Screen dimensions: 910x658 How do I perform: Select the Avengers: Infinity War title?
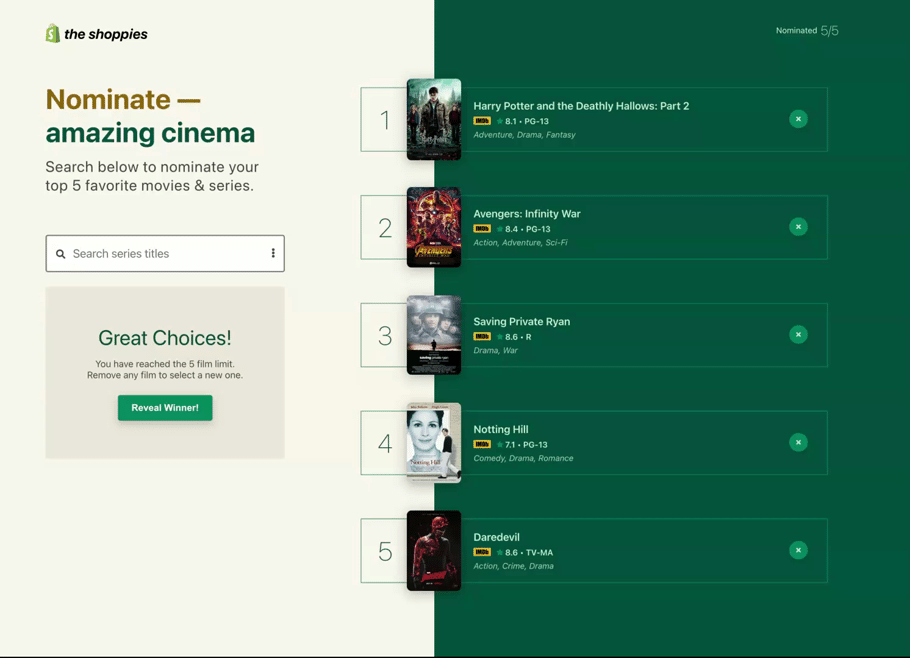(526, 214)
